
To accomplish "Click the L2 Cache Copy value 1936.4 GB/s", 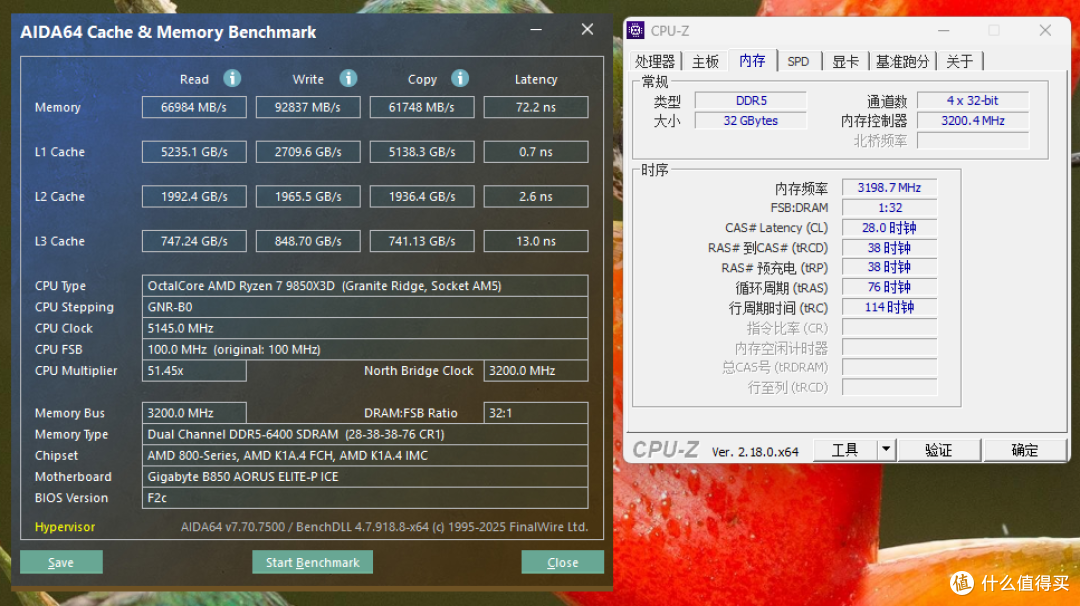I will click(x=422, y=197).
